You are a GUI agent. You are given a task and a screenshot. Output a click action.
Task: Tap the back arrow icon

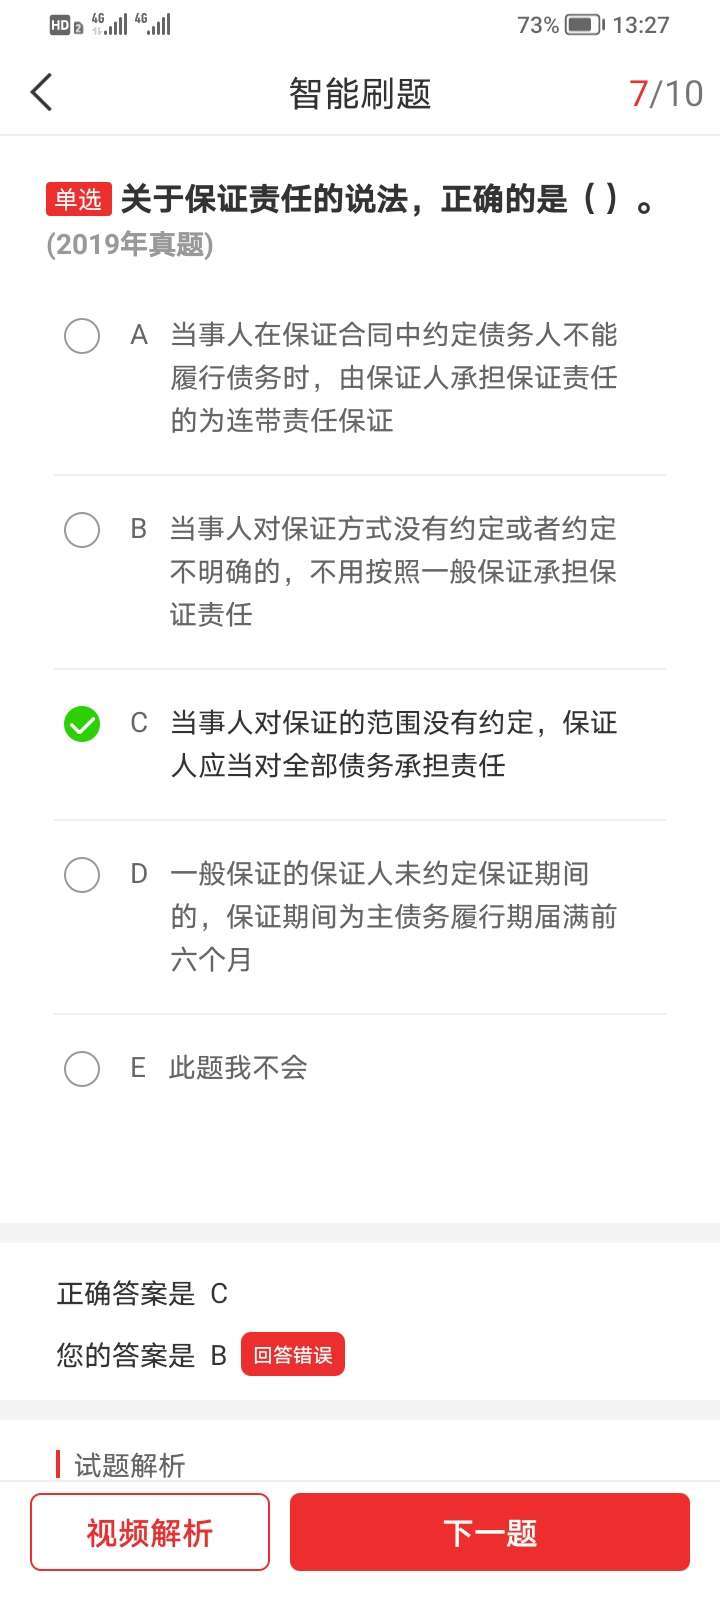[x=41, y=93]
